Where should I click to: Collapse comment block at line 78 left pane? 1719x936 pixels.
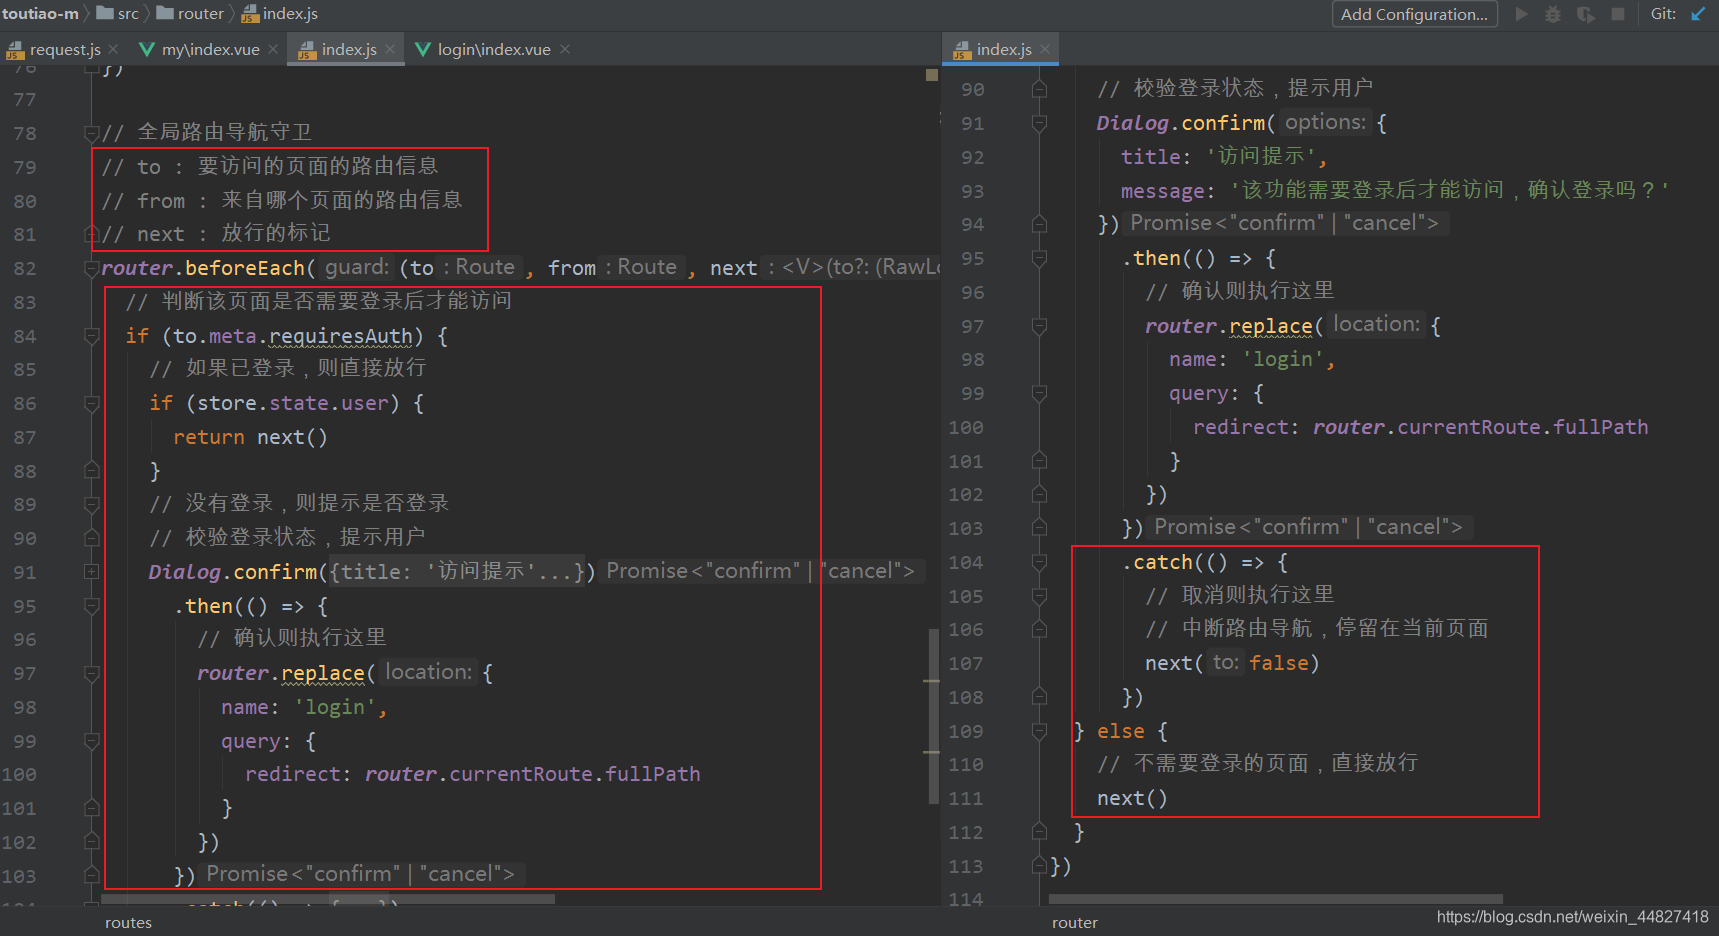point(92,133)
